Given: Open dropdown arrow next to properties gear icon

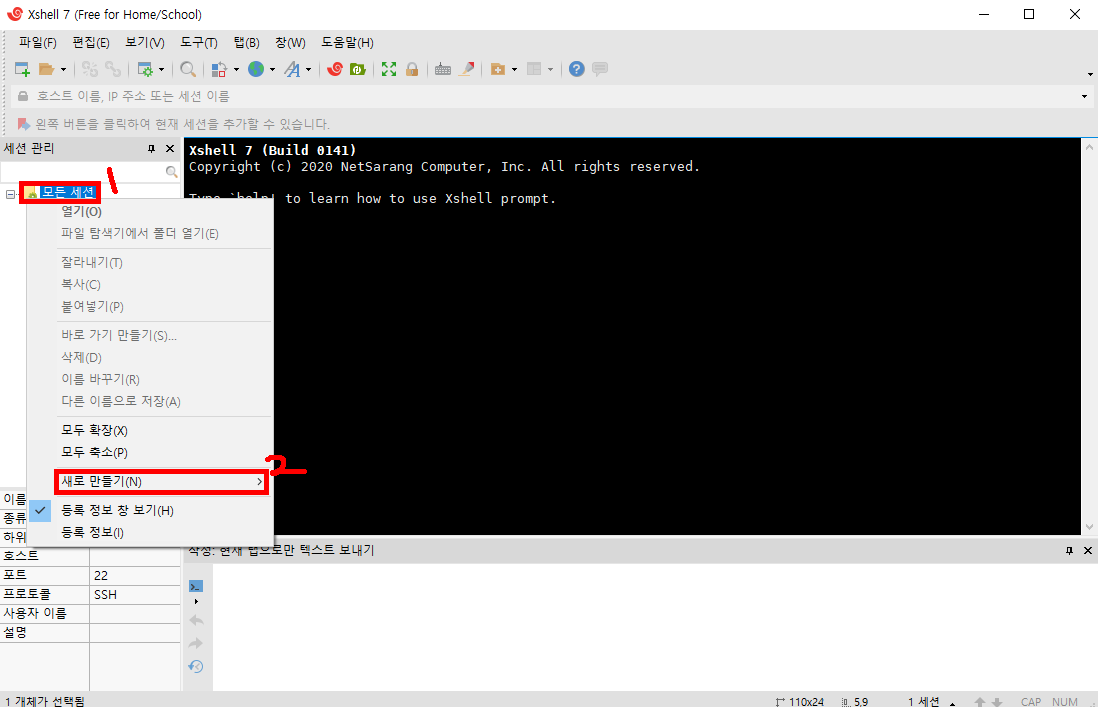Looking at the screenshot, I should click(x=162, y=69).
